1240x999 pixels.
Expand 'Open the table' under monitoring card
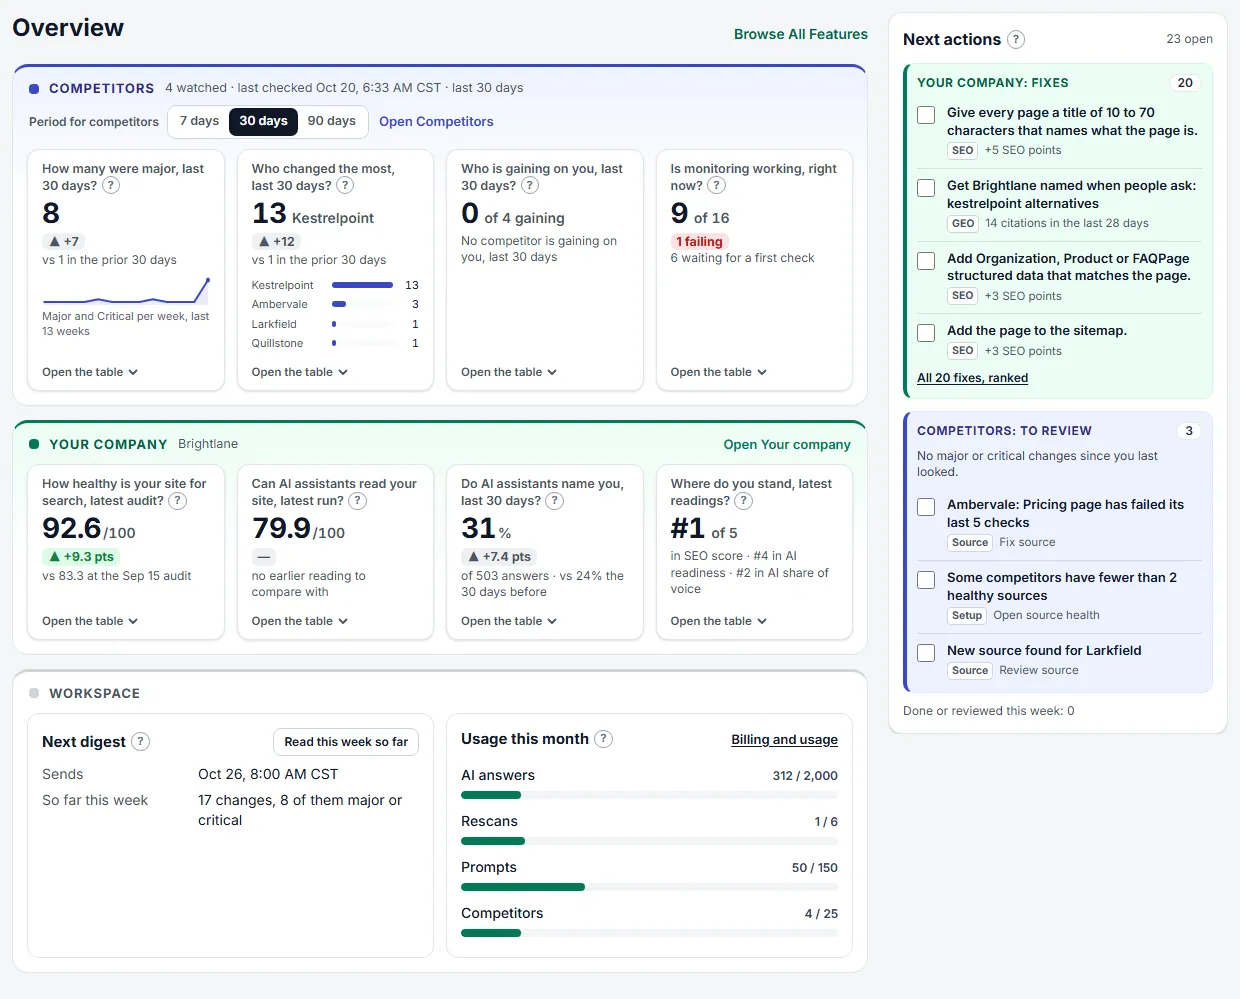click(719, 372)
